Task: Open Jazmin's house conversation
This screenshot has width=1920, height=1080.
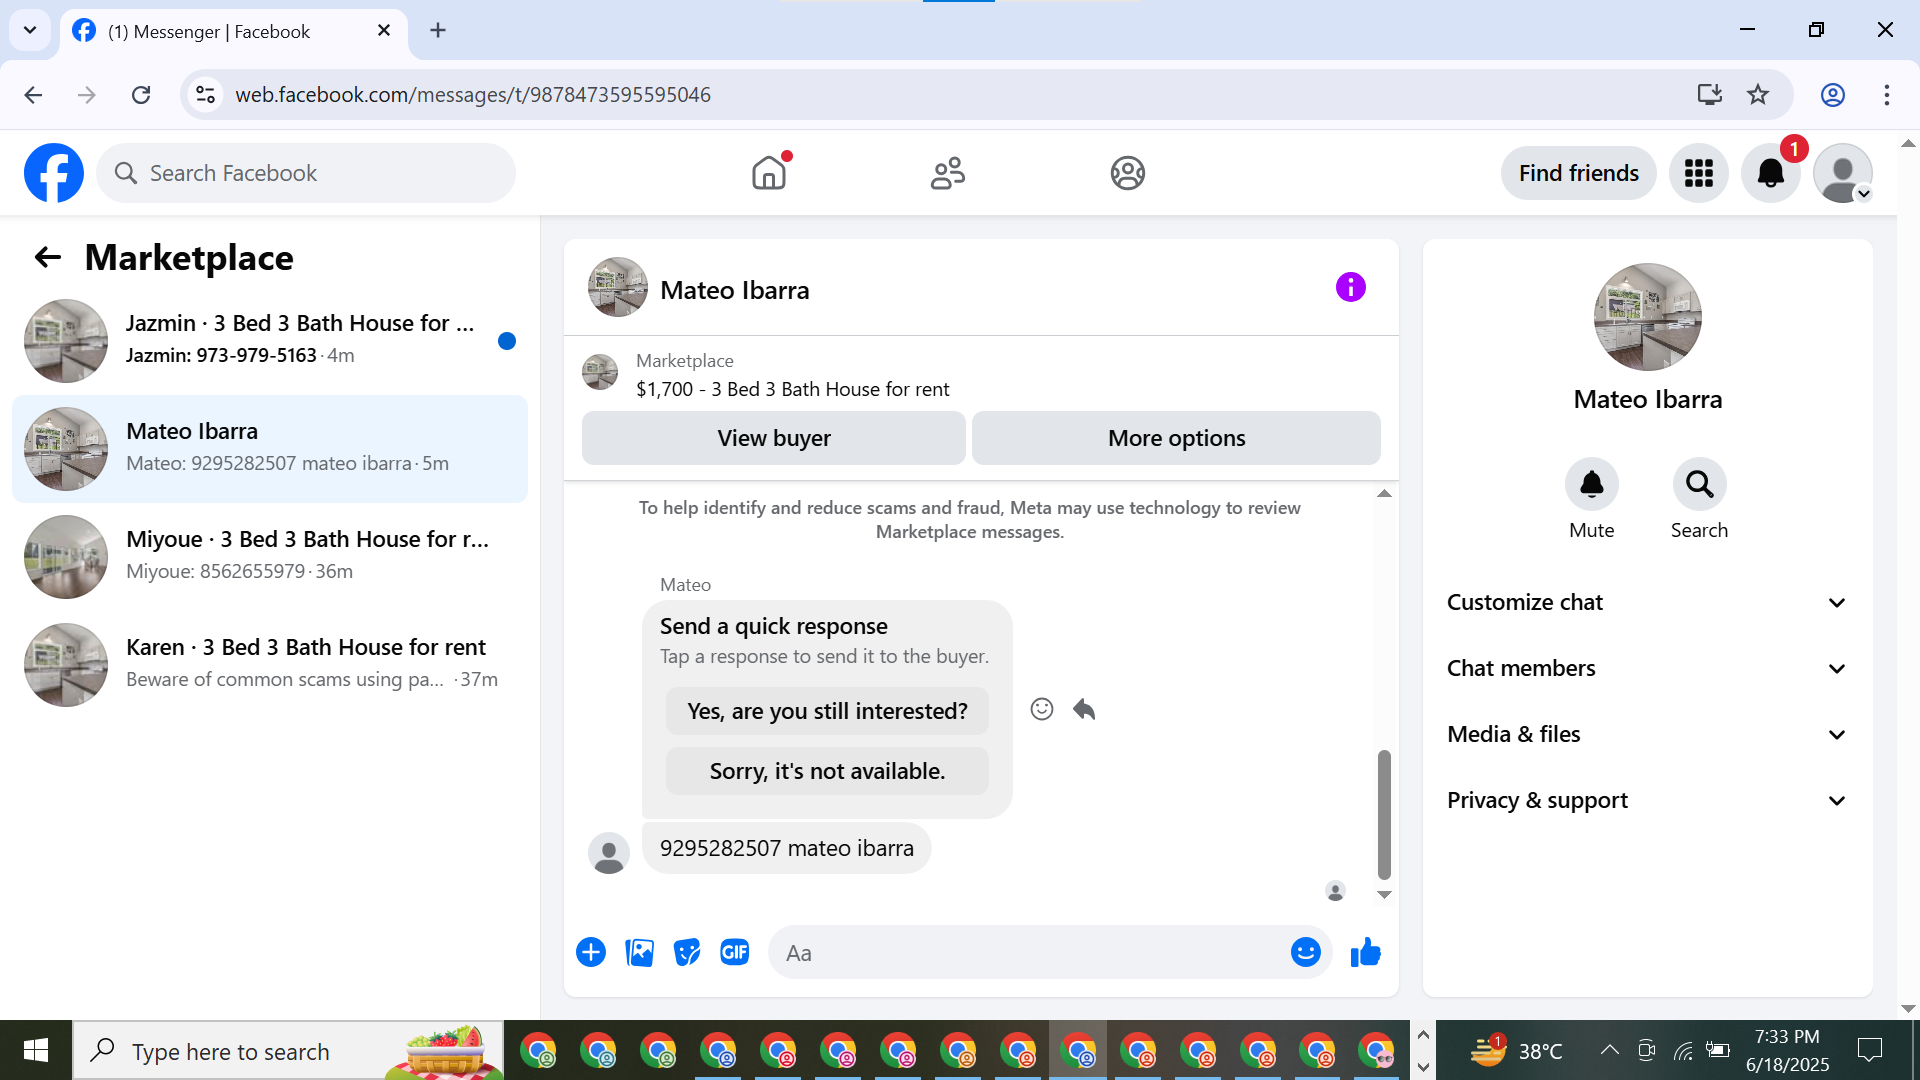Action: click(270, 341)
